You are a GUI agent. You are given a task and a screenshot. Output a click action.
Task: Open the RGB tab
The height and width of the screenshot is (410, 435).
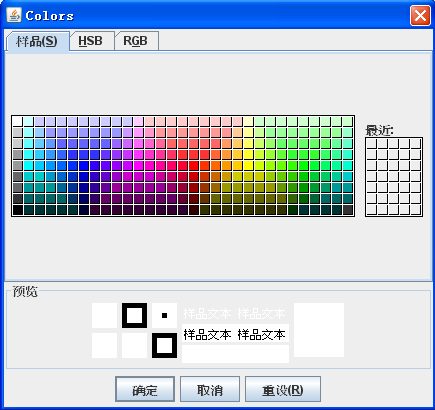[x=135, y=41]
